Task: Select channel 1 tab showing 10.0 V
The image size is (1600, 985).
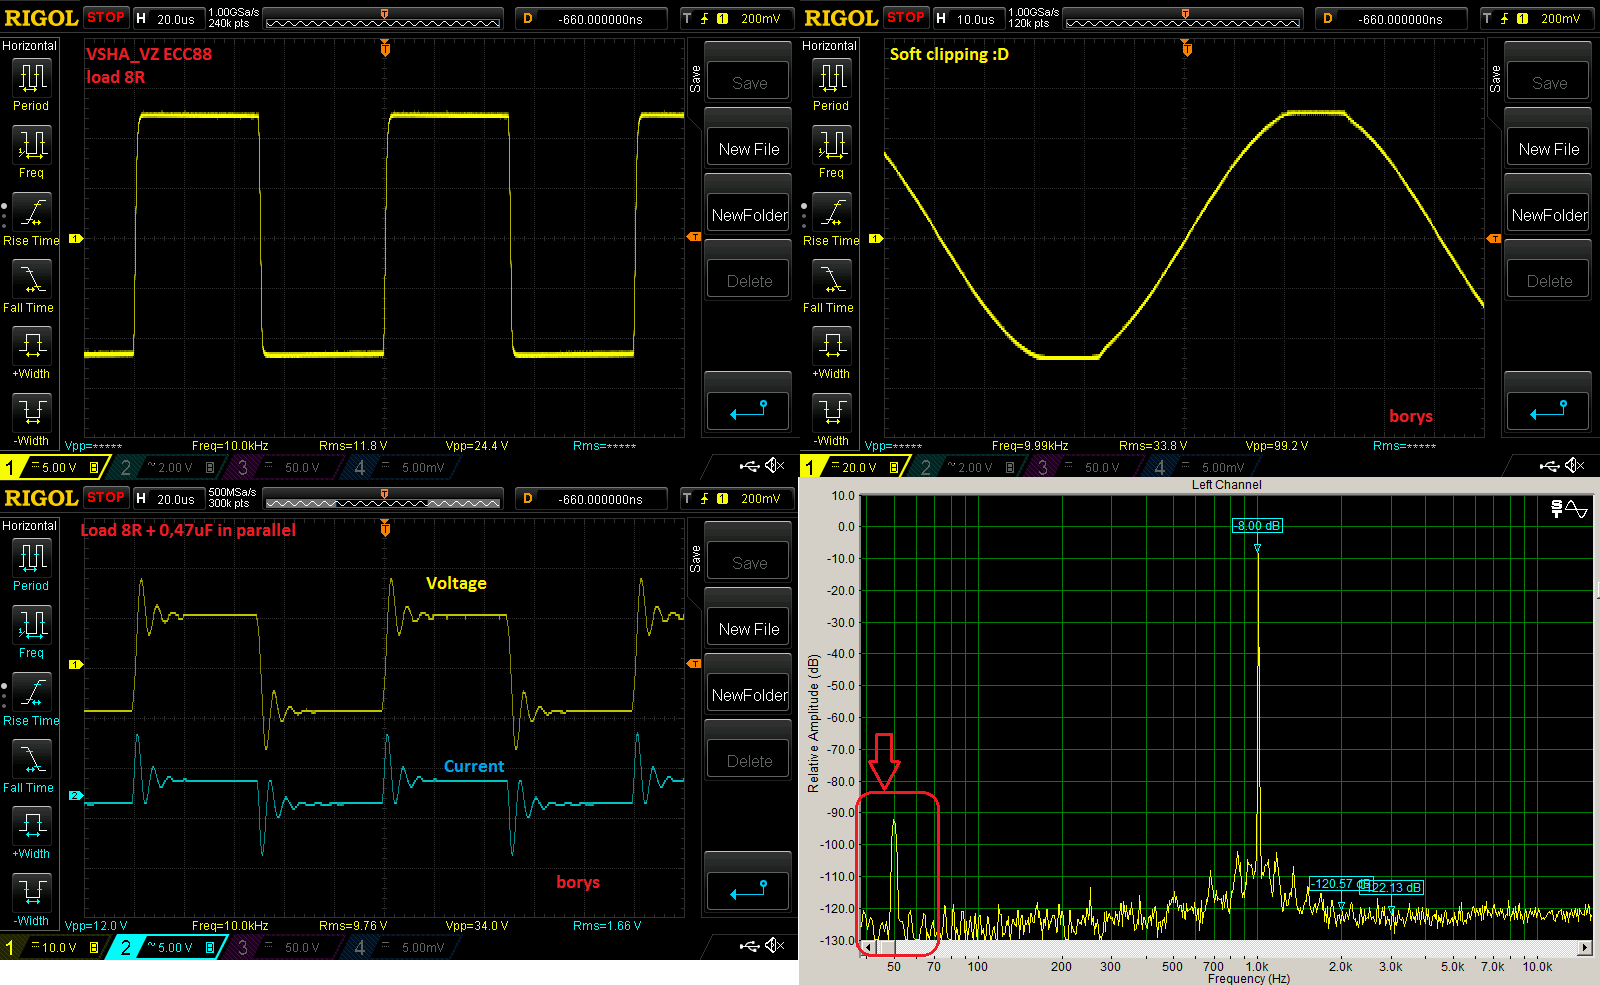Action: tap(54, 947)
